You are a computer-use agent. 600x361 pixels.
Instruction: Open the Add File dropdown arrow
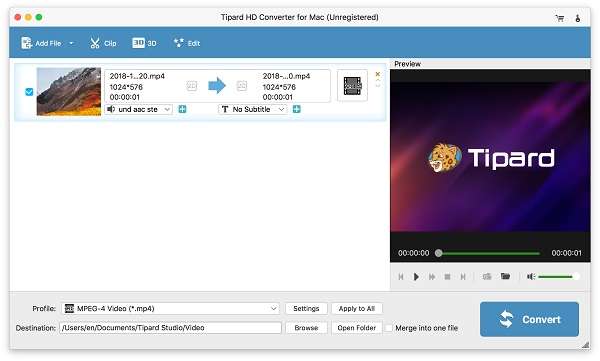click(72, 43)
